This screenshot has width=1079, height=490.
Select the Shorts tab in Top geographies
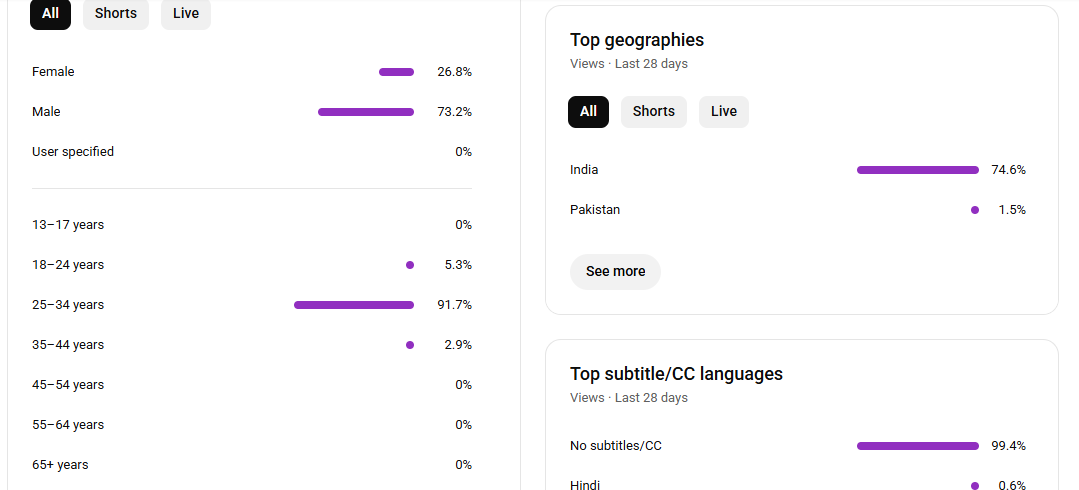coord(653,112)
